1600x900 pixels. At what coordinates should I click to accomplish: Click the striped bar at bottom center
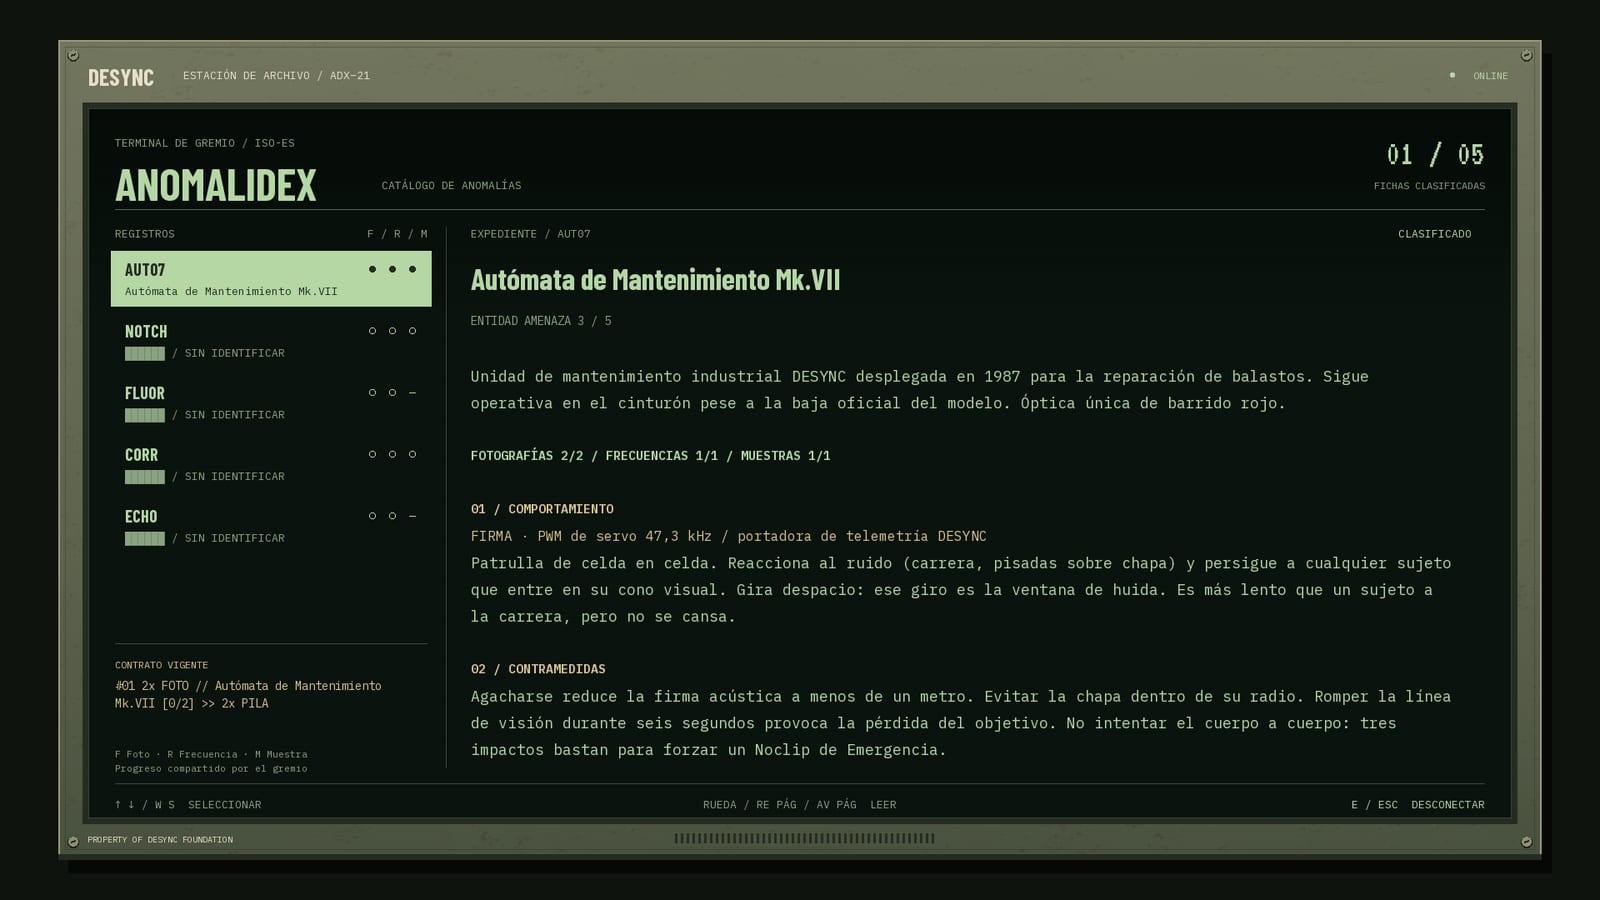pos(804,839)
